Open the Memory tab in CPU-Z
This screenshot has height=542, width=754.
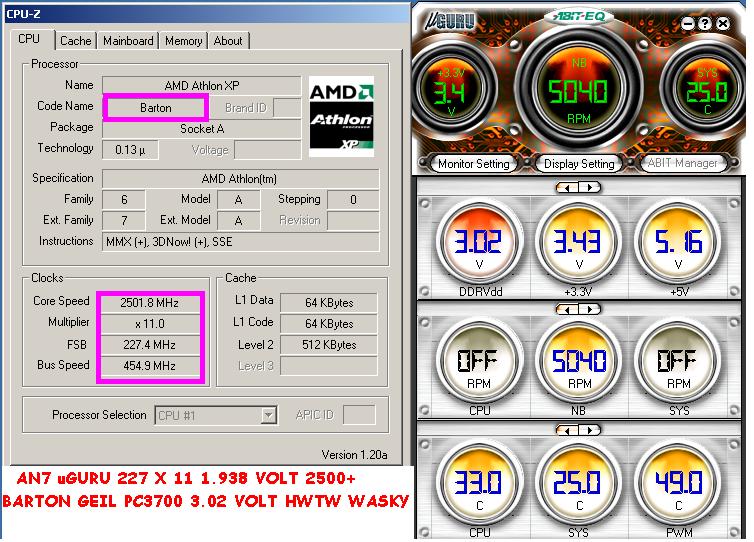[183, 41]
